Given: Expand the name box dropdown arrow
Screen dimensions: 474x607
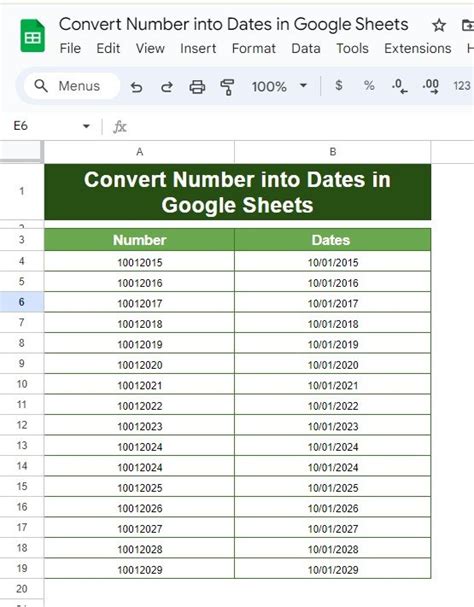Looking at the screenshot, I should [86, 126].
